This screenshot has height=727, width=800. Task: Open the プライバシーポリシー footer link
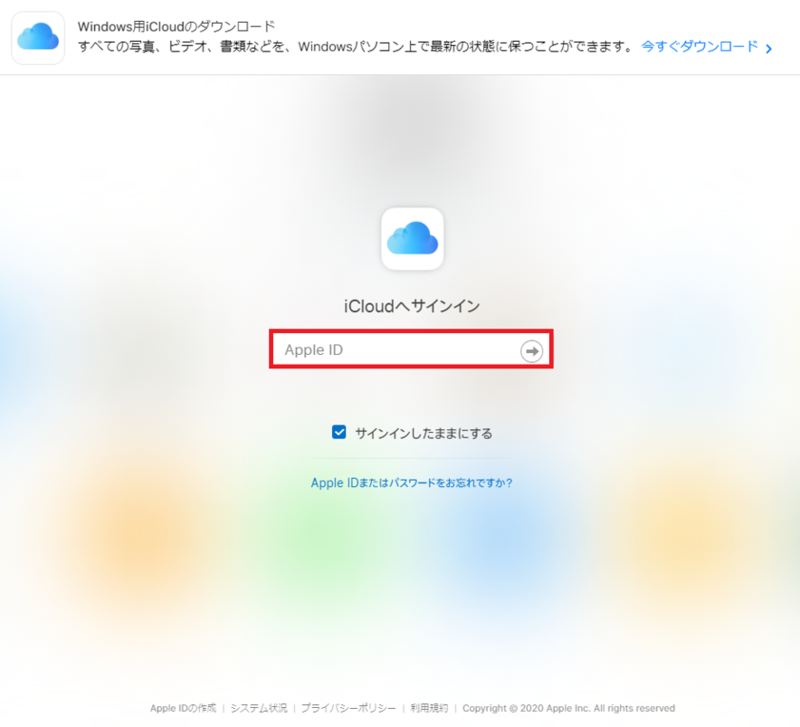click(x=348, y=708)
